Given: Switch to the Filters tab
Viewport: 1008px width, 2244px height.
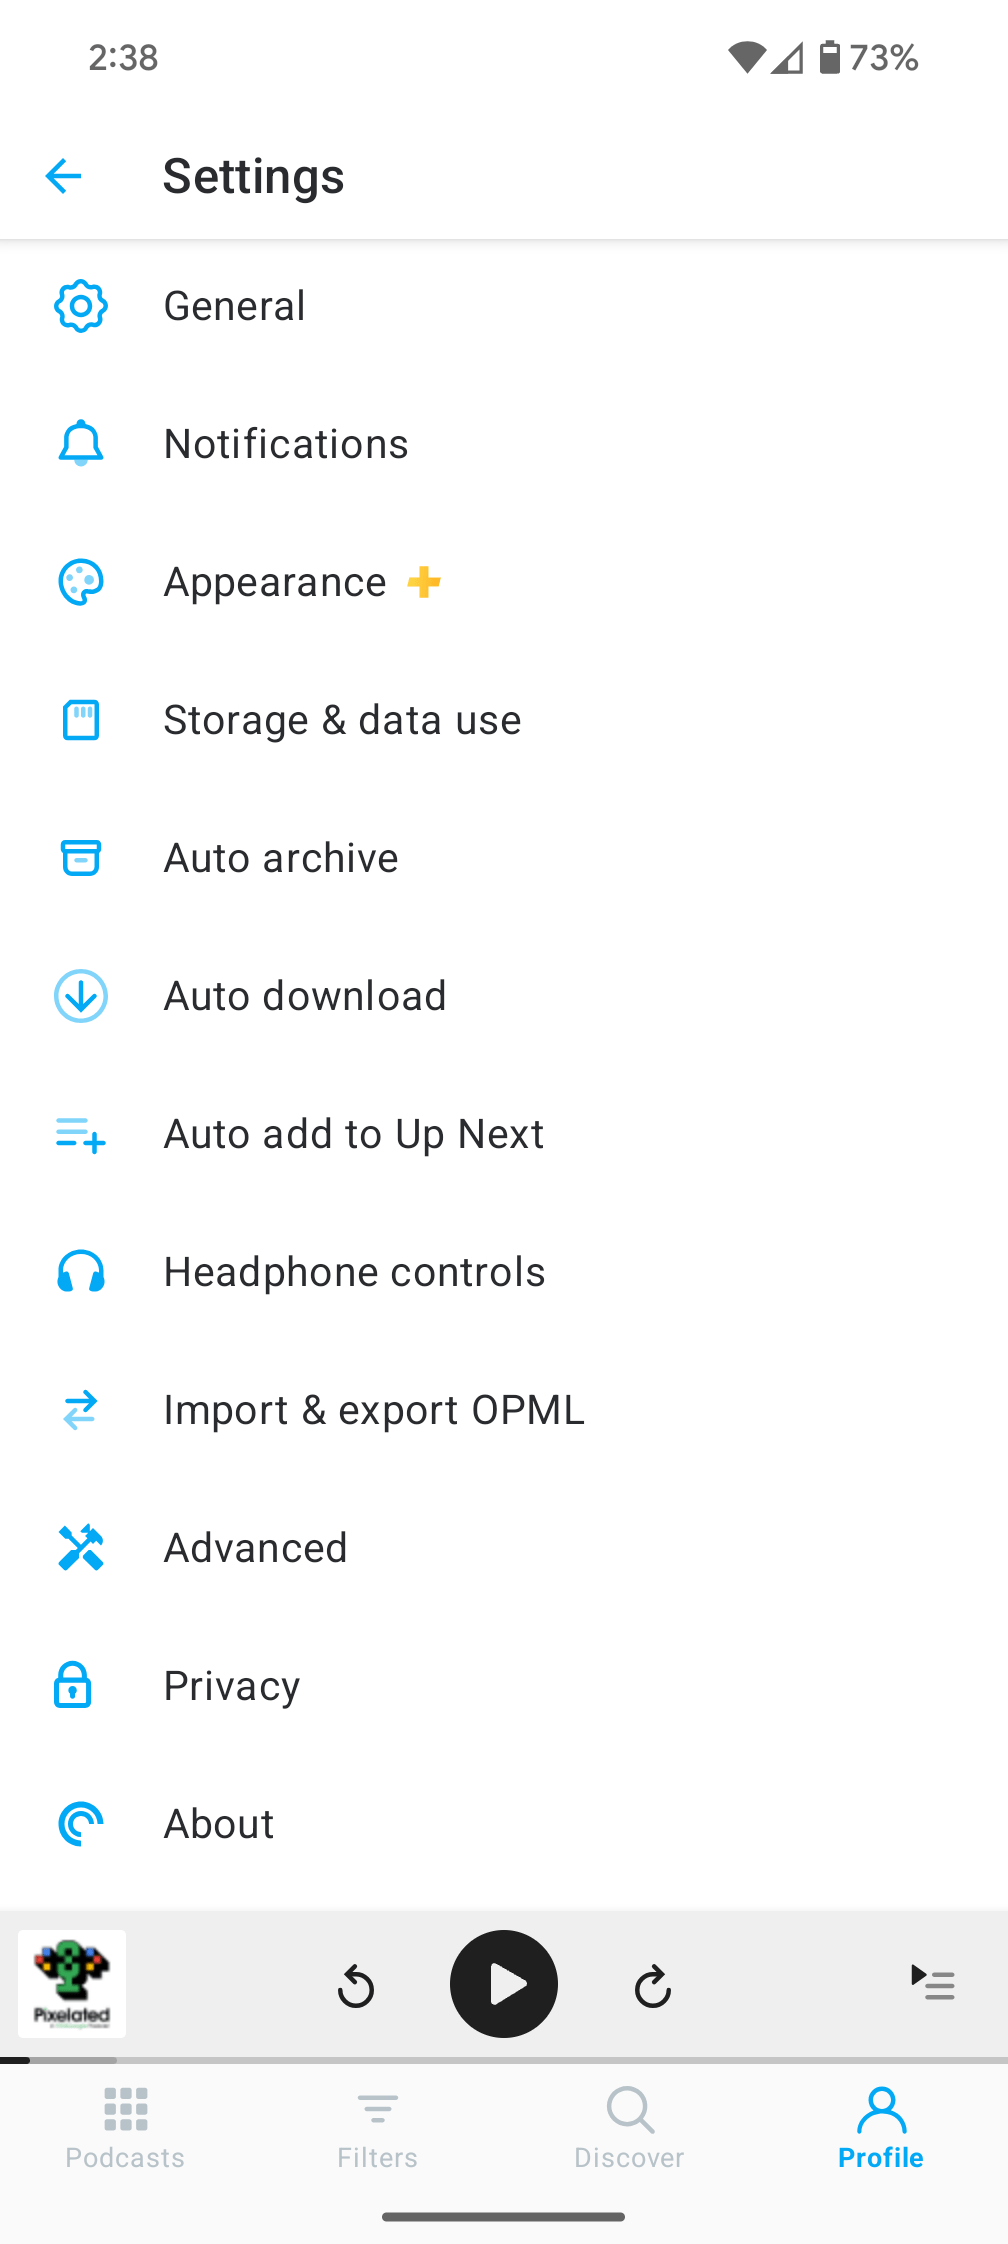Looking at the screenshot, I should pos(377,2126).
